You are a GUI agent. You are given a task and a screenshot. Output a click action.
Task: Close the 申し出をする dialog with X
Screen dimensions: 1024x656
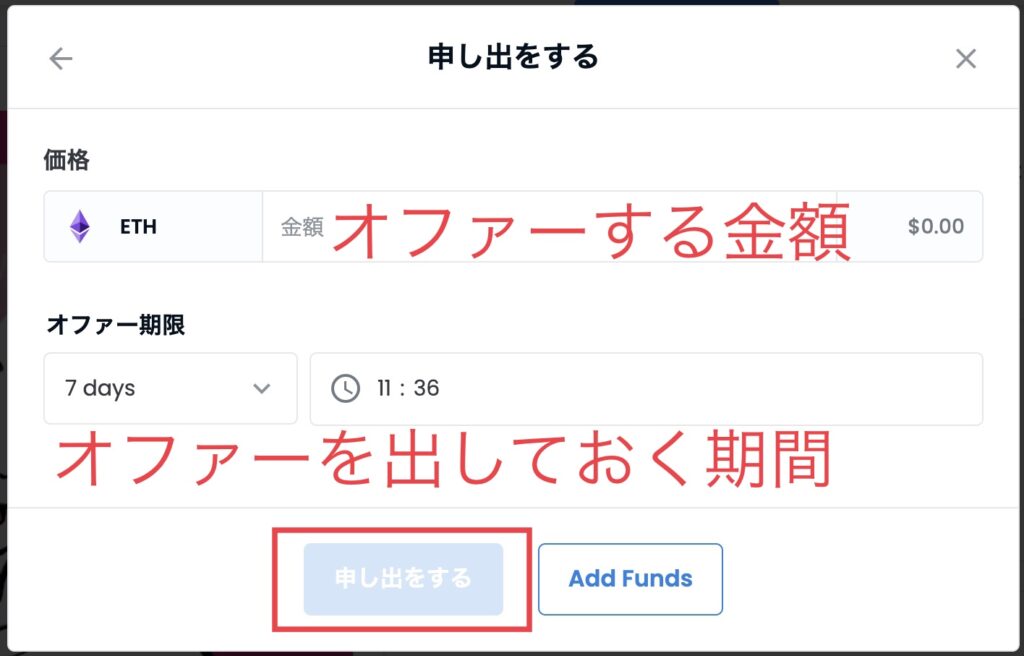click(x=965, y=59)
